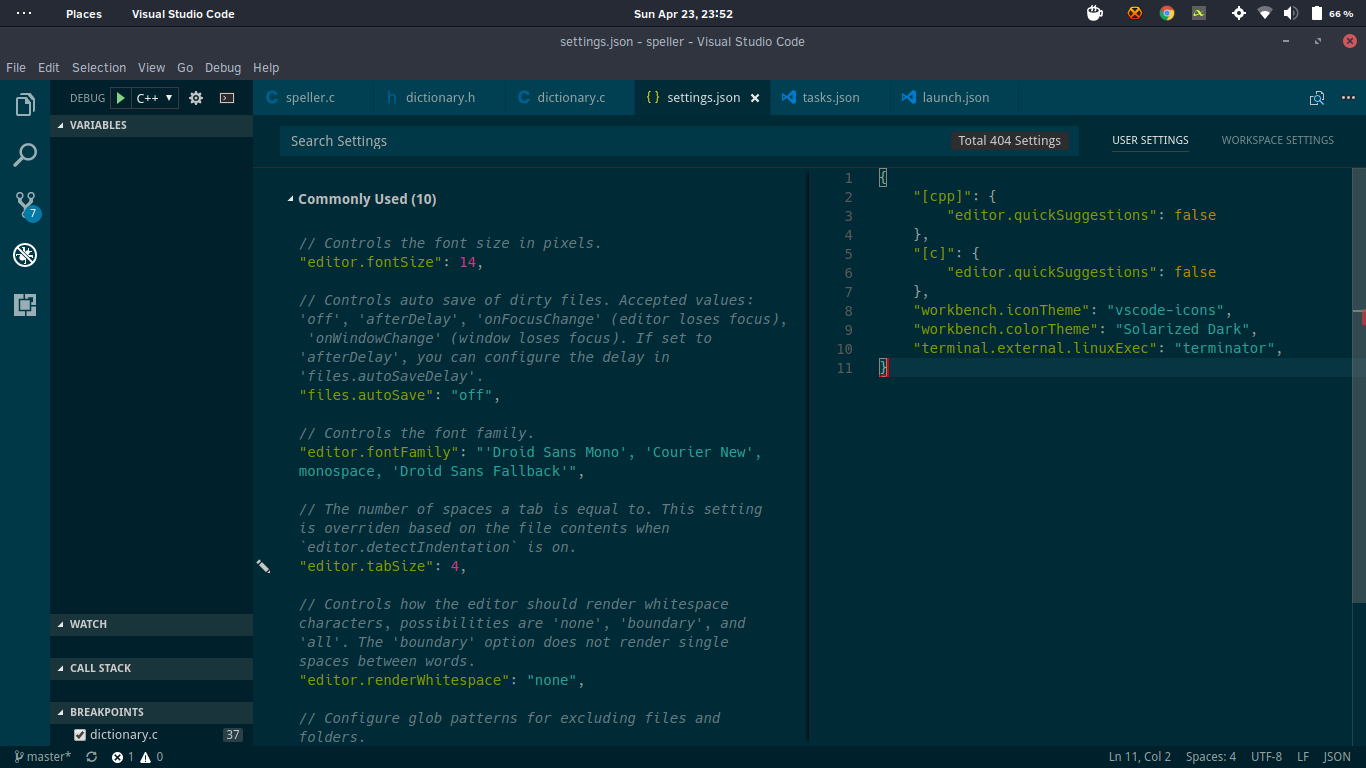Click synchronize changes icon in status bar
1366x768 pixels.
click(92, 757)
